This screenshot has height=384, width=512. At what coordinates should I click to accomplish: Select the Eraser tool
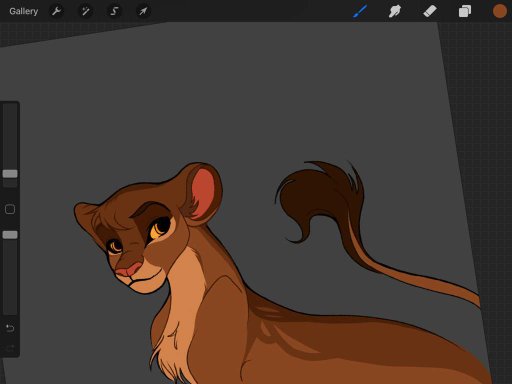pos(430,11)
